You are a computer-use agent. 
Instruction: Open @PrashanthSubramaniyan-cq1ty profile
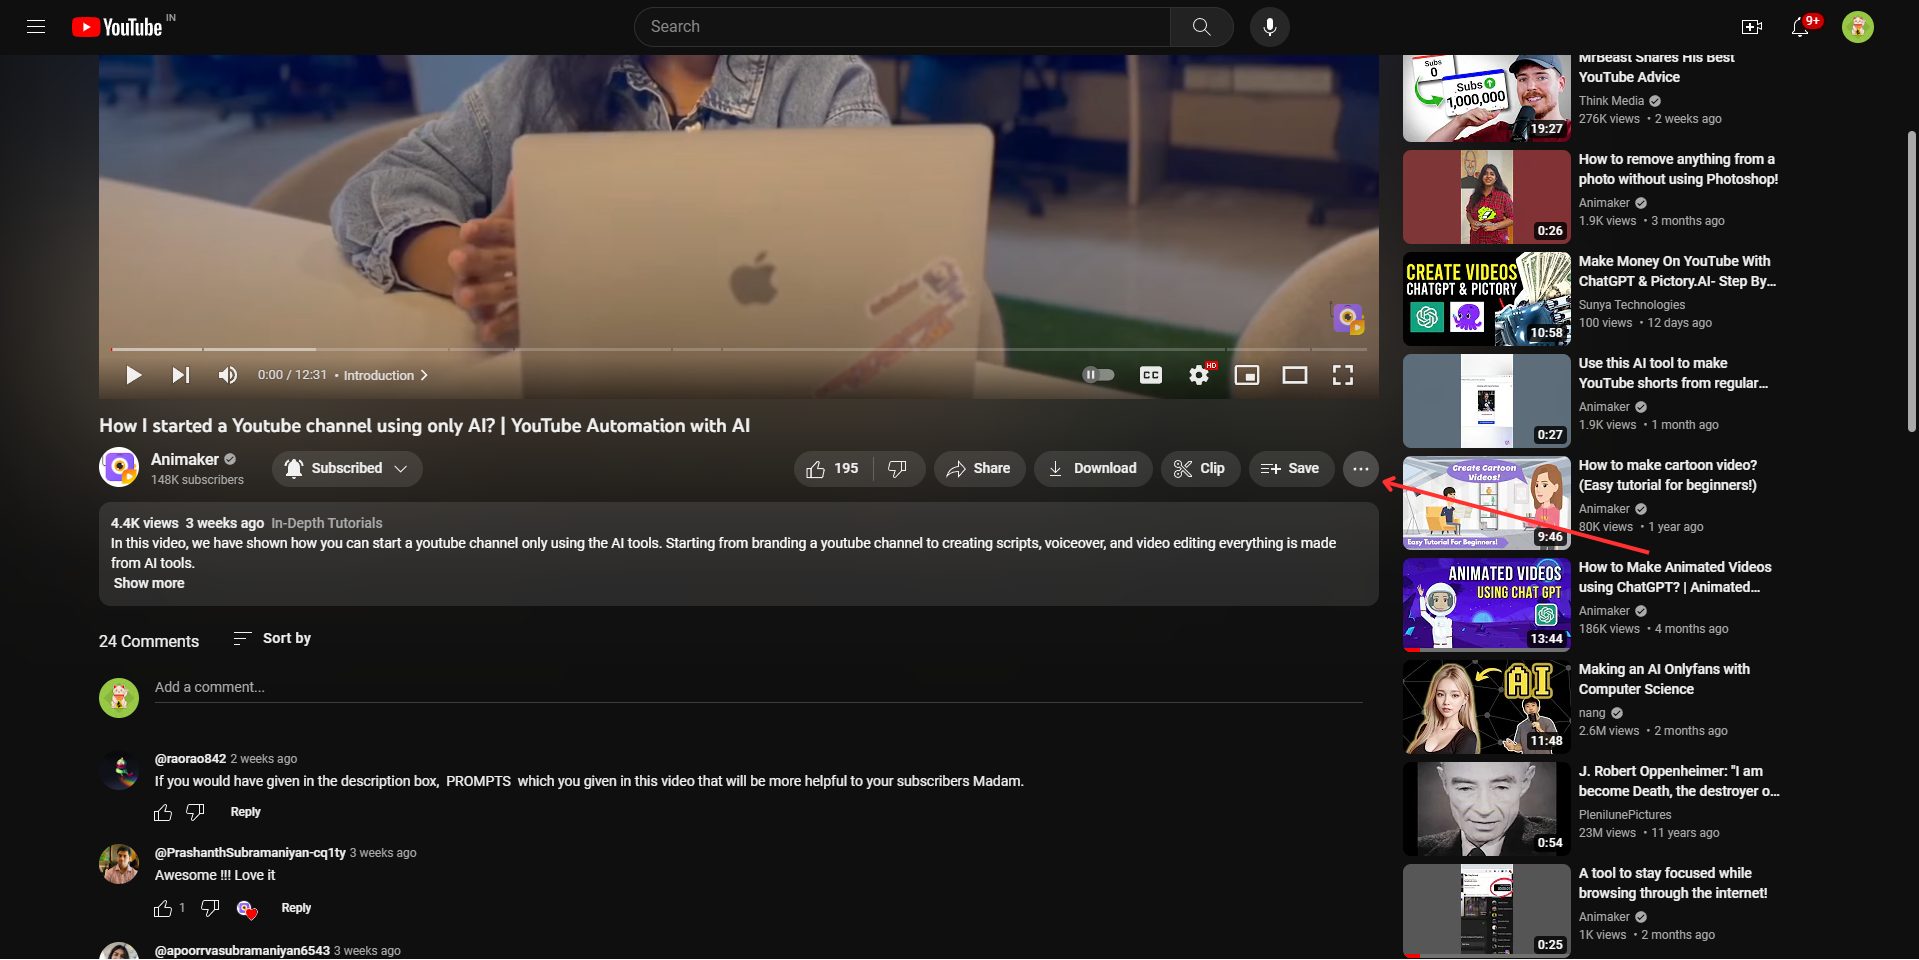tap(250, 853)
